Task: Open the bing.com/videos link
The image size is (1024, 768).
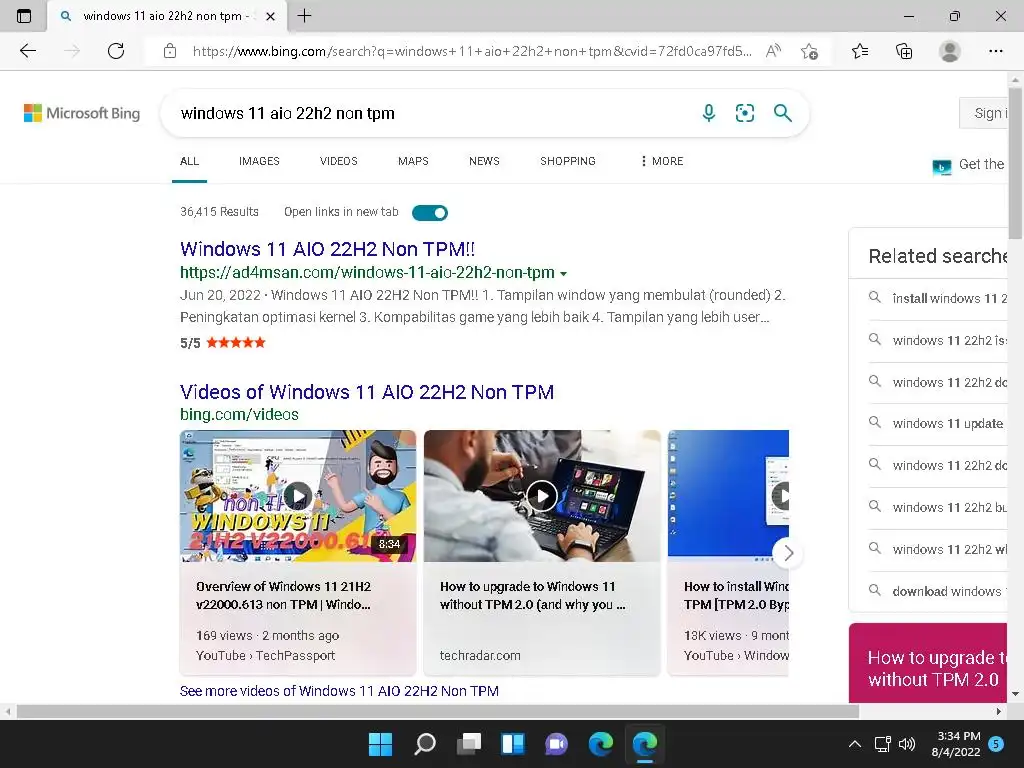Action: pos(239,415)
